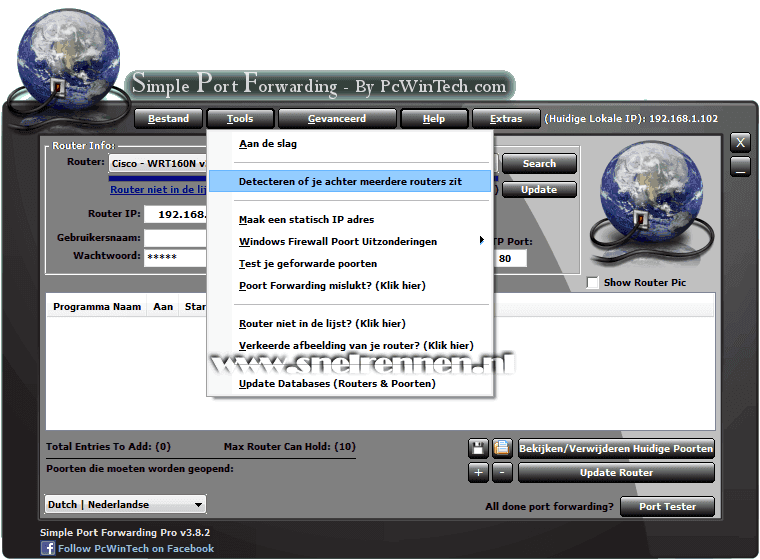760x560 pixels.
Task: Select Update Databases (Routers & Poorten)
Action: tap(350, 384)
